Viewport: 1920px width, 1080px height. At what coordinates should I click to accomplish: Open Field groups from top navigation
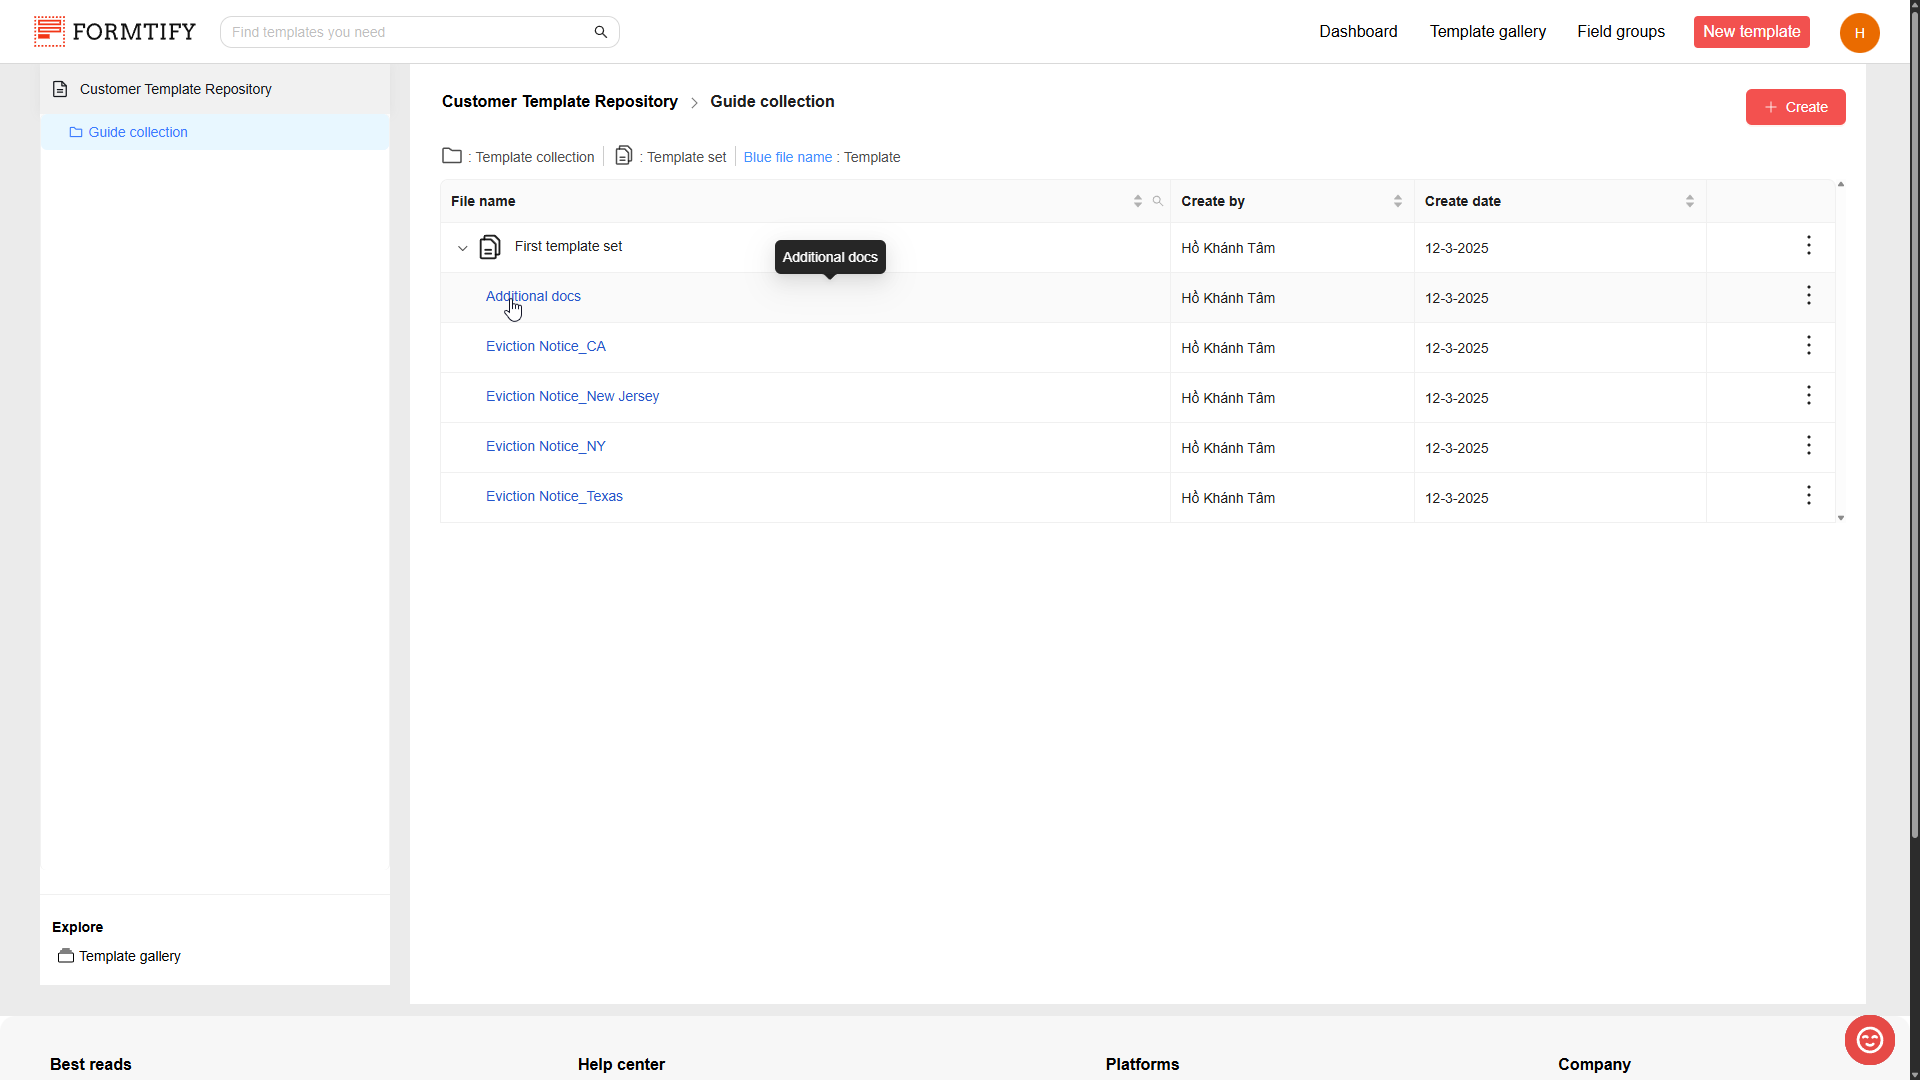pos(1620,32)
